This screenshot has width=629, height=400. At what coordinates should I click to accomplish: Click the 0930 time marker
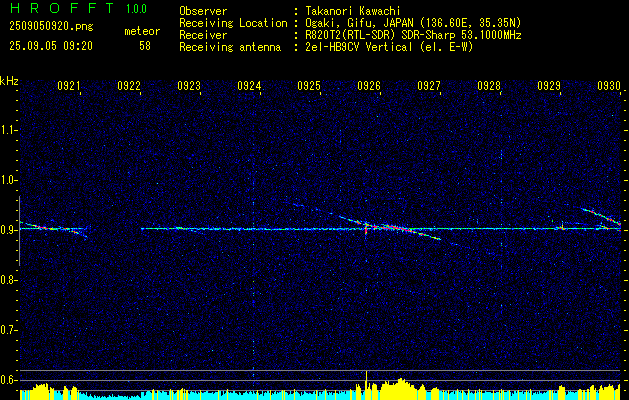pyautogui.click(x=609, y=85)
